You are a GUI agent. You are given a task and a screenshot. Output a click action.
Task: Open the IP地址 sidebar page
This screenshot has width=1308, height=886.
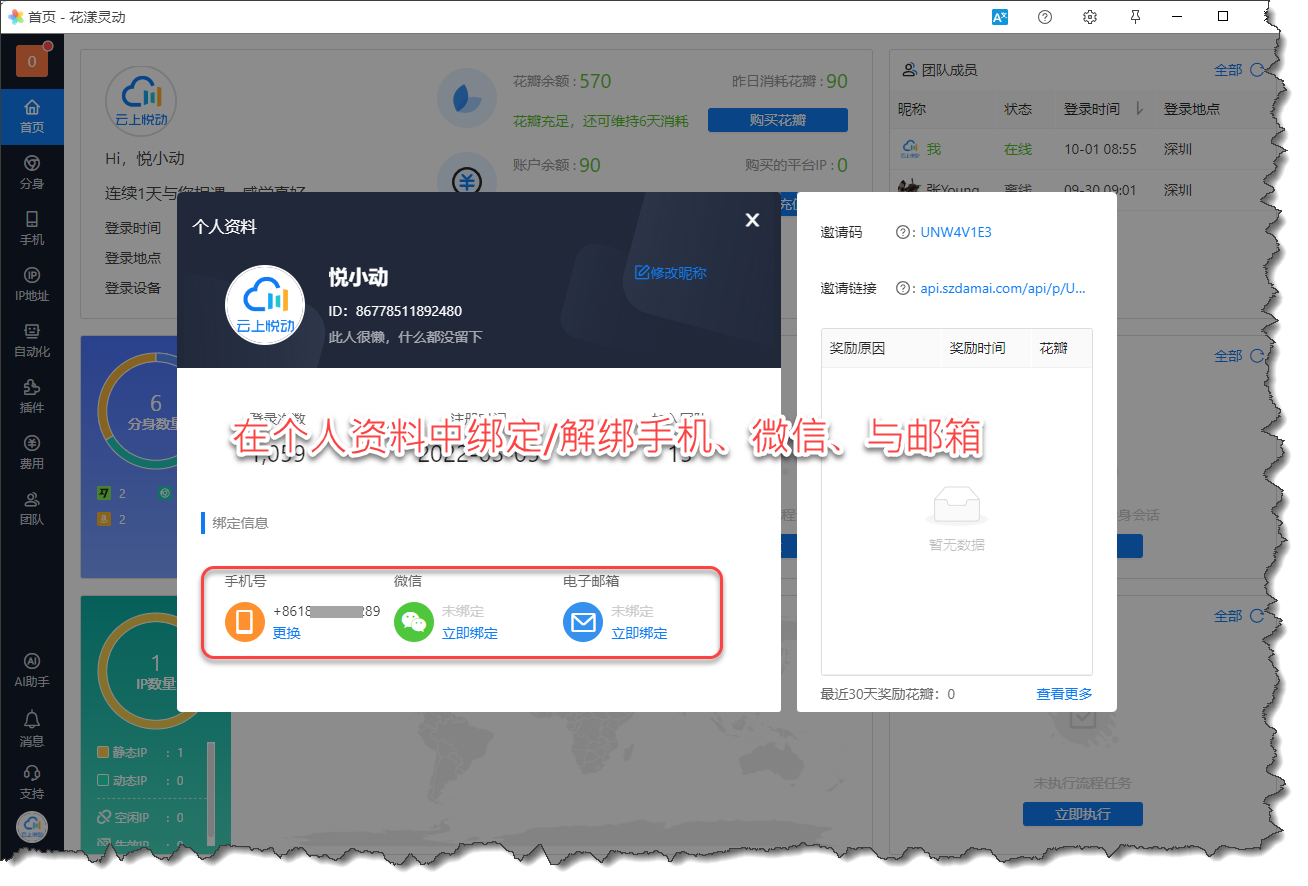(32, 283)
